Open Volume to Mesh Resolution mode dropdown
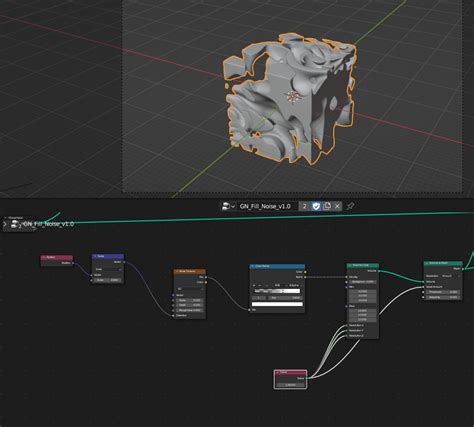The width and height of the screenshot is (474, 427). tap(451, 276)
